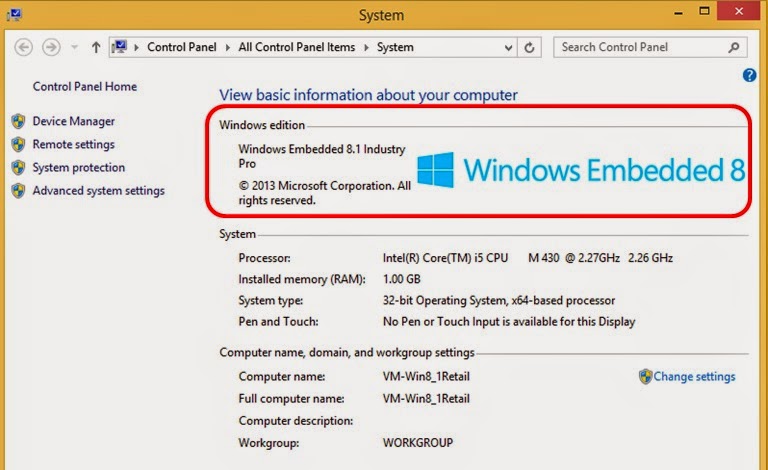Open Device Manager link

pos(73,121)
